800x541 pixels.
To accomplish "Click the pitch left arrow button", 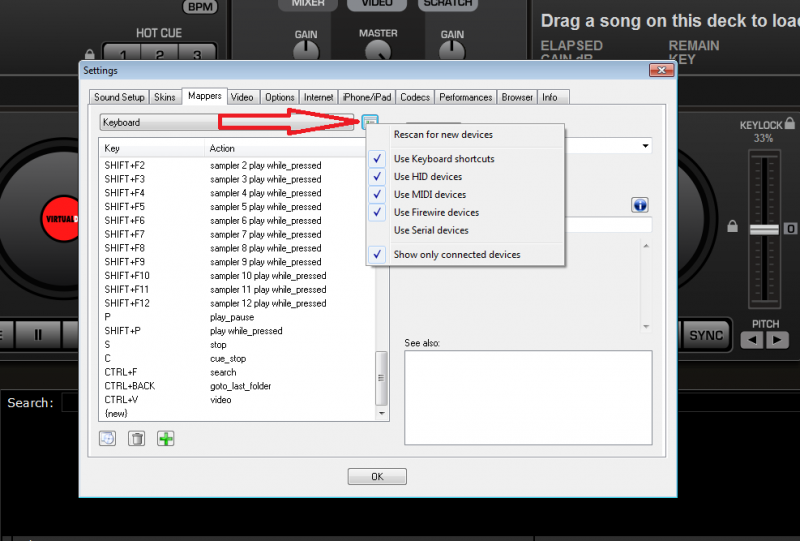I will point(751,340).
